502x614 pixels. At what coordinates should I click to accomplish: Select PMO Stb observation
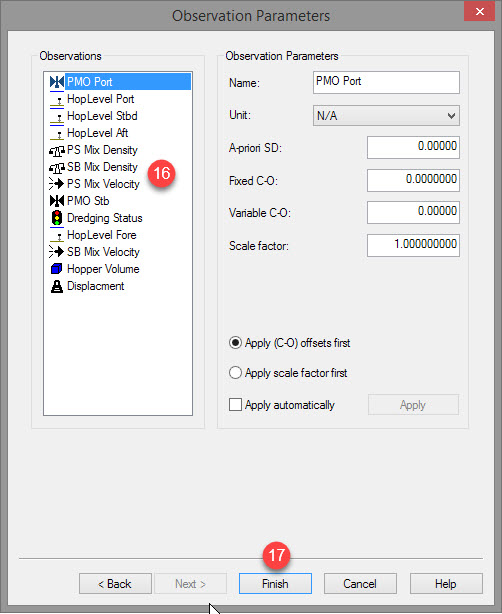88,201
